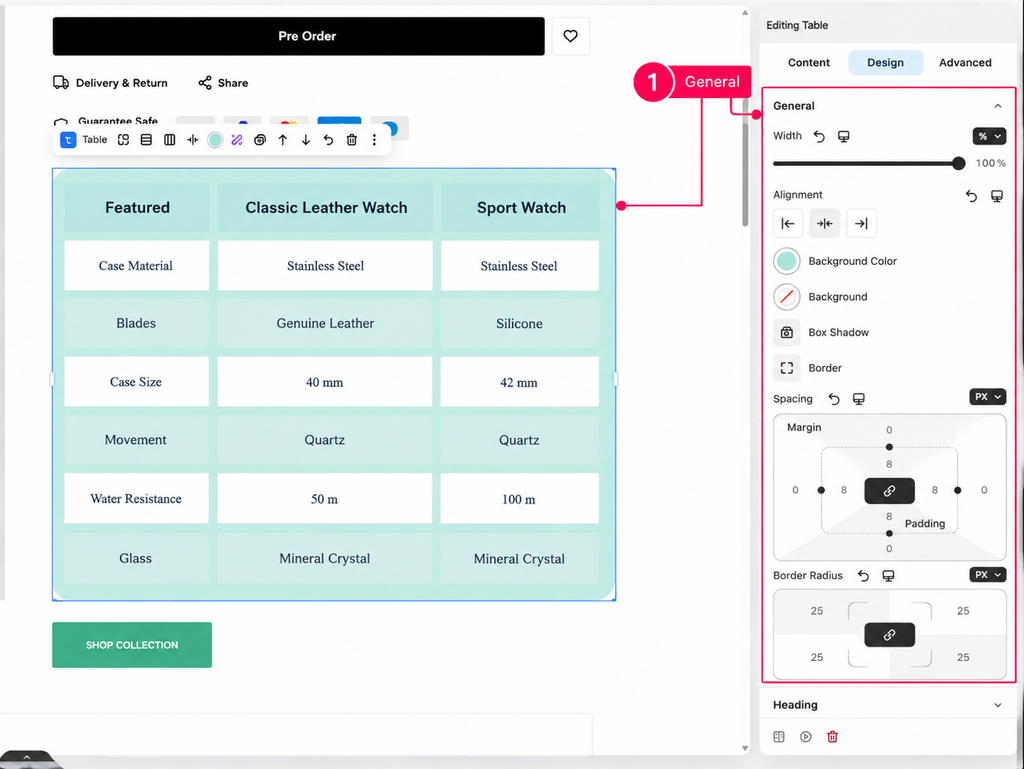
Task: Collapse the General section chevron
Action: (x=998, y=106)
